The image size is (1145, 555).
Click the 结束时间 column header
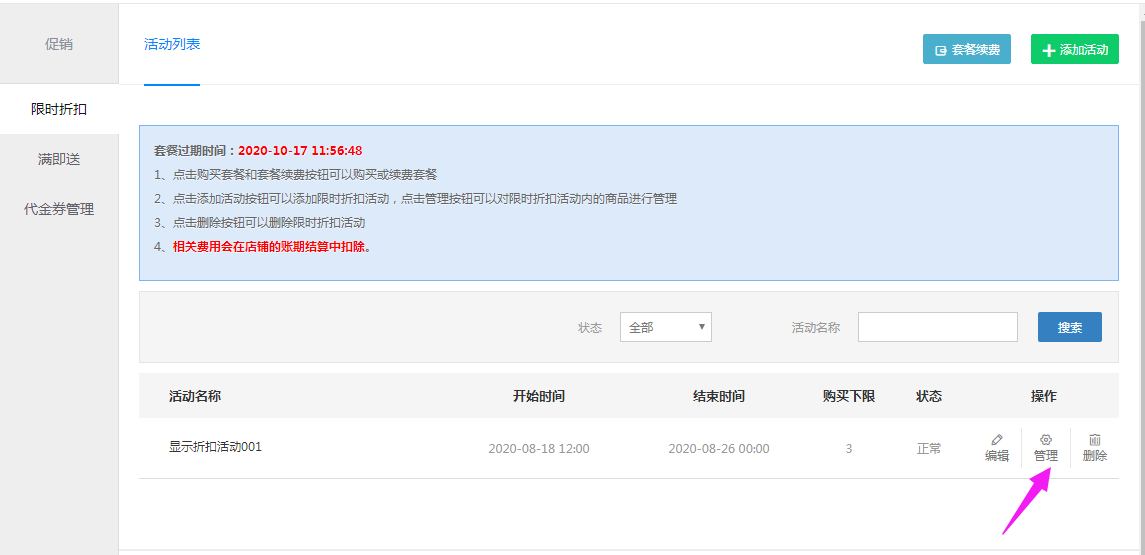(x=719, y=397)
